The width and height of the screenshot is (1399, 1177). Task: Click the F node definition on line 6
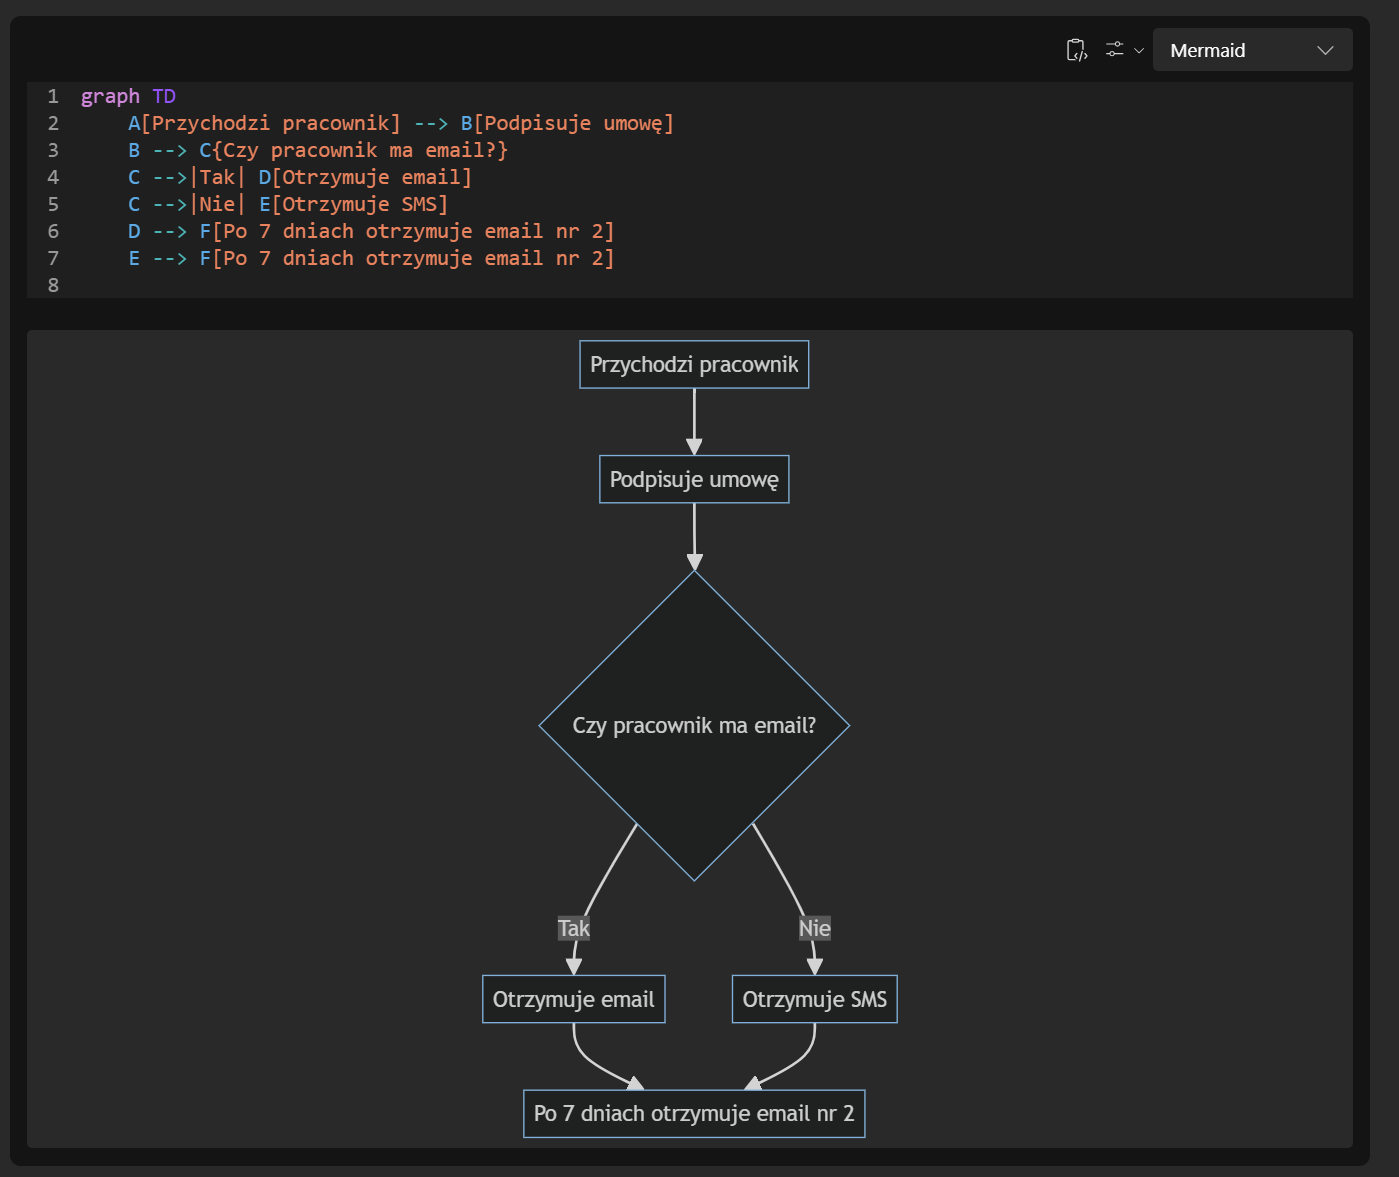coord(407,231)
